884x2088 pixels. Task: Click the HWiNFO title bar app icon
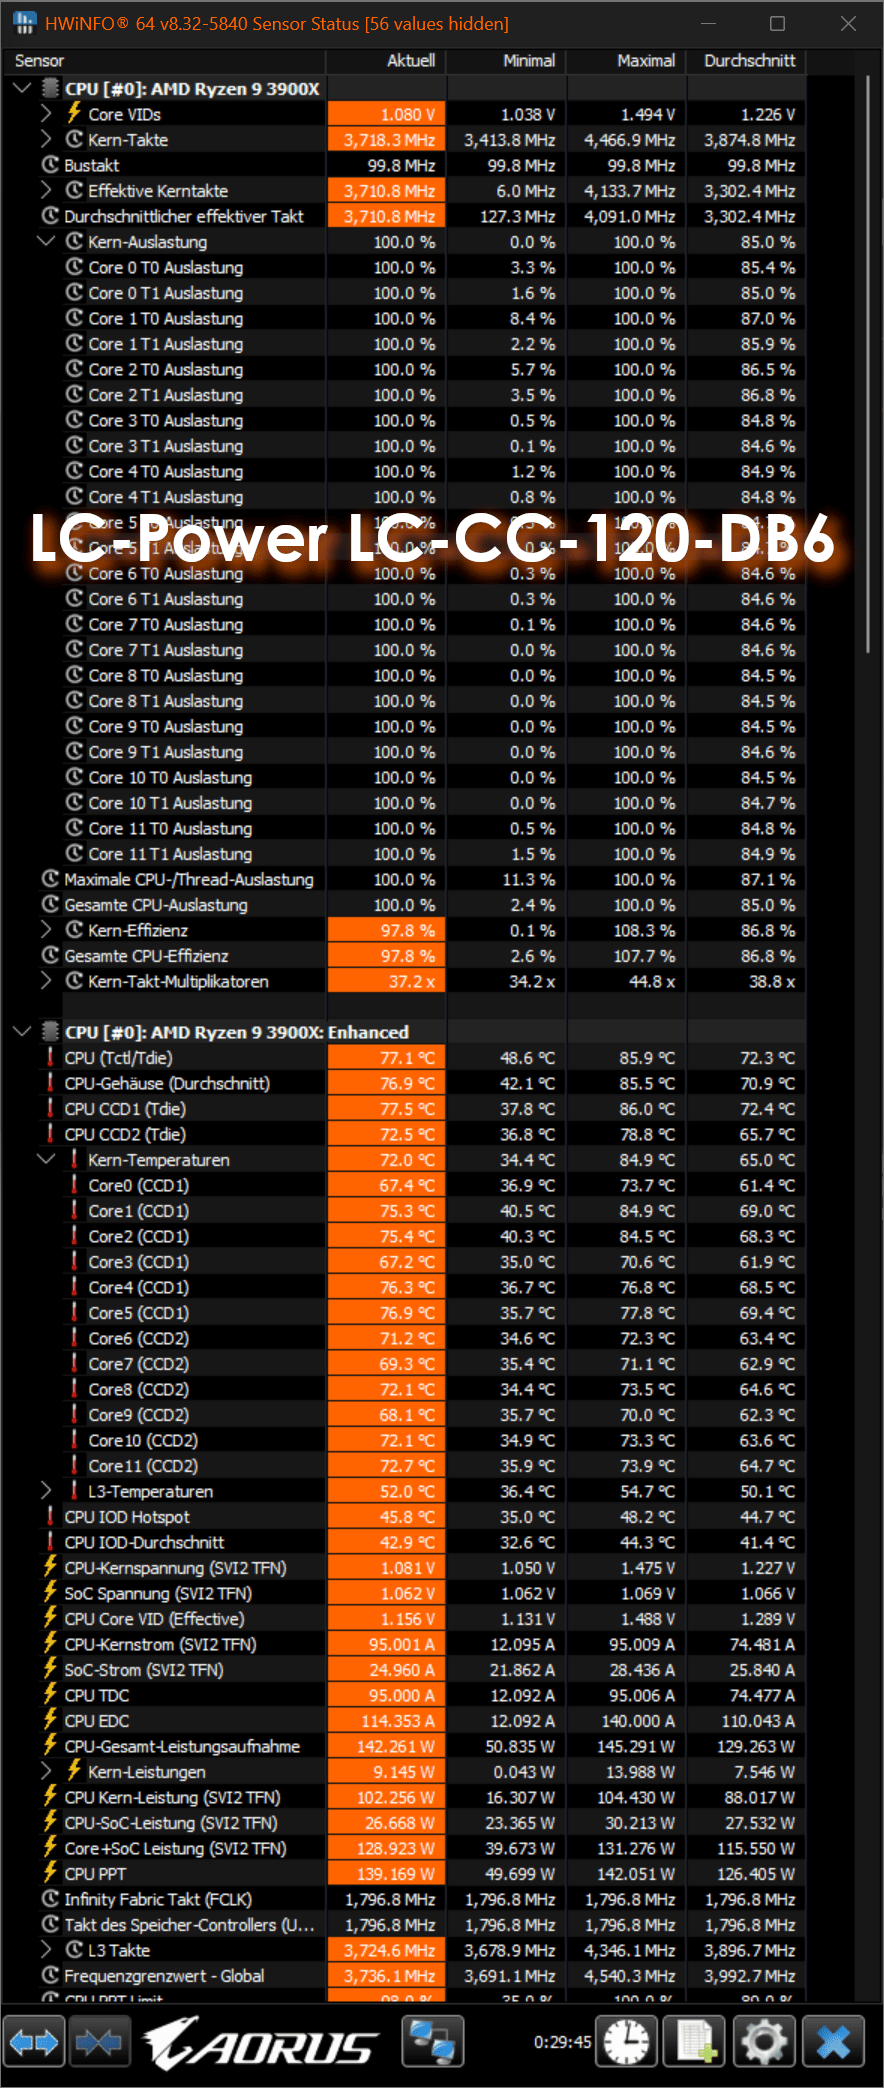(24, 23)
